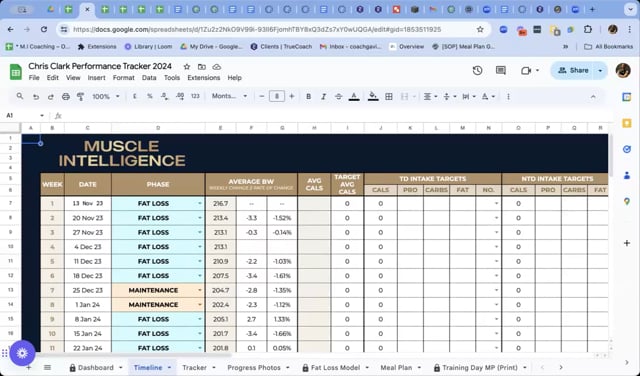This screenshot has width=640, height=376.
Task: Click the Meet camera icon
Action: (x=526, y=71)
